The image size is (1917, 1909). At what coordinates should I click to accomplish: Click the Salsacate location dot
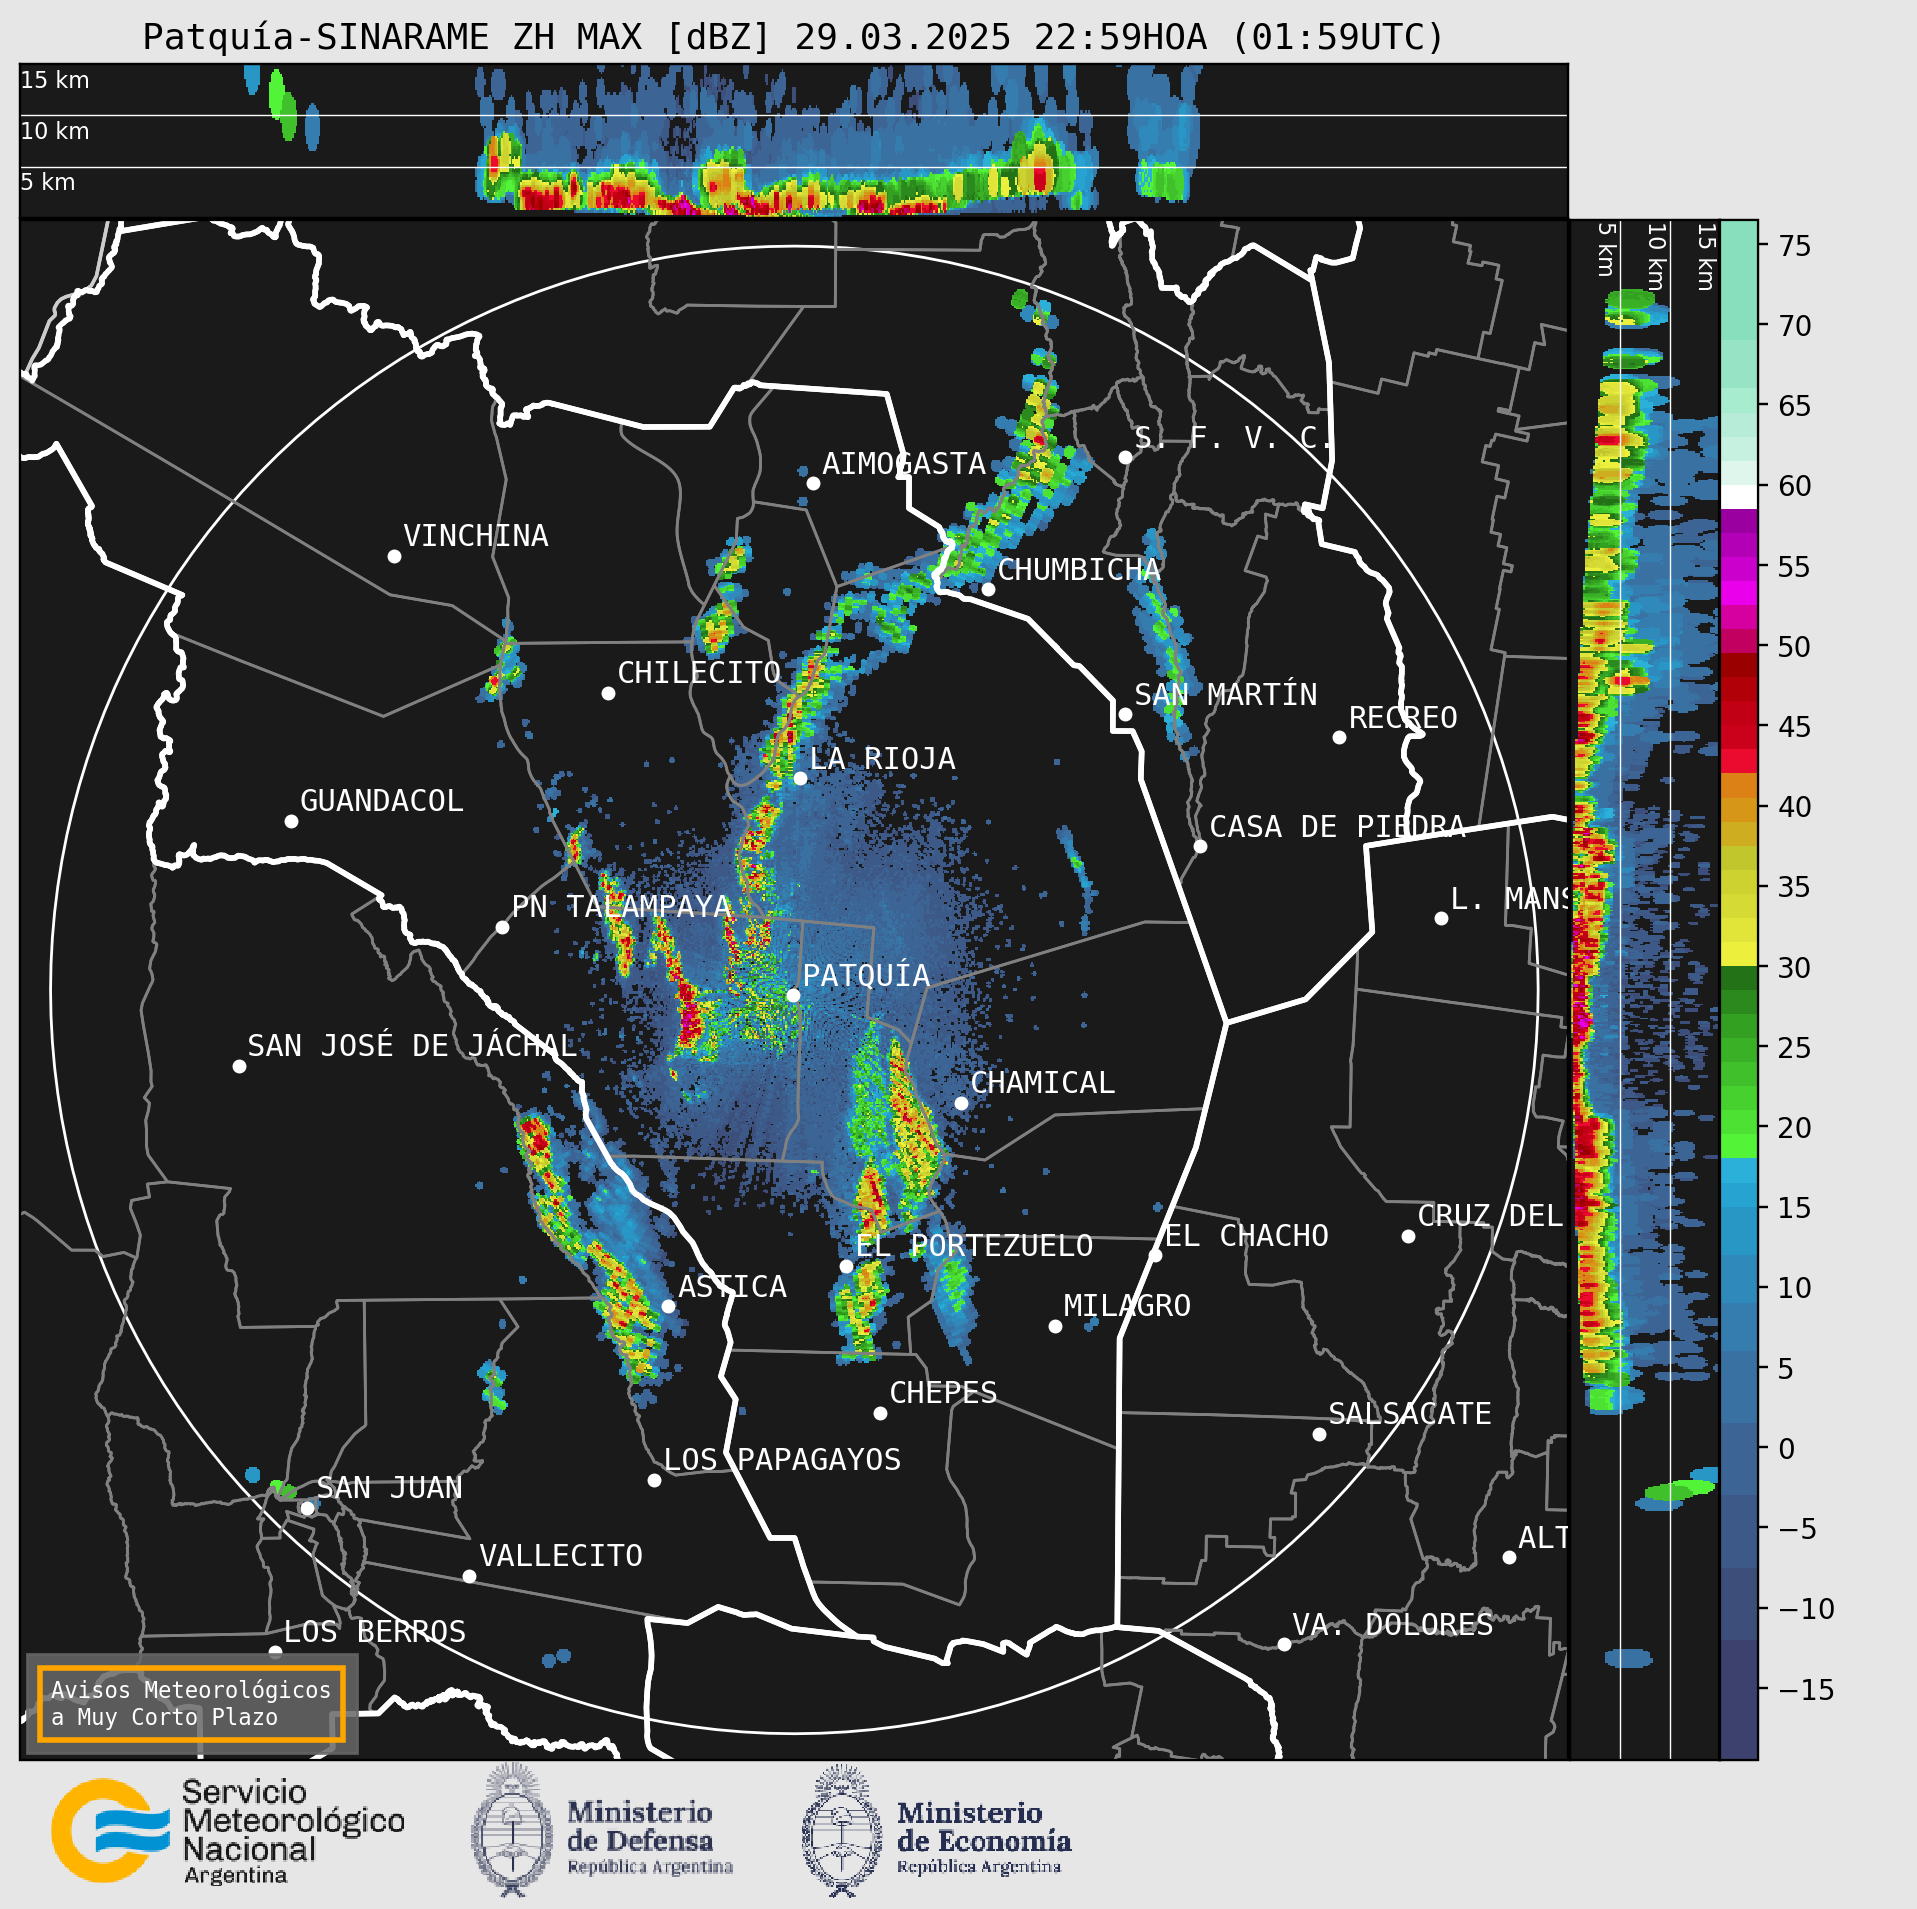[x=1319, y=1434]
